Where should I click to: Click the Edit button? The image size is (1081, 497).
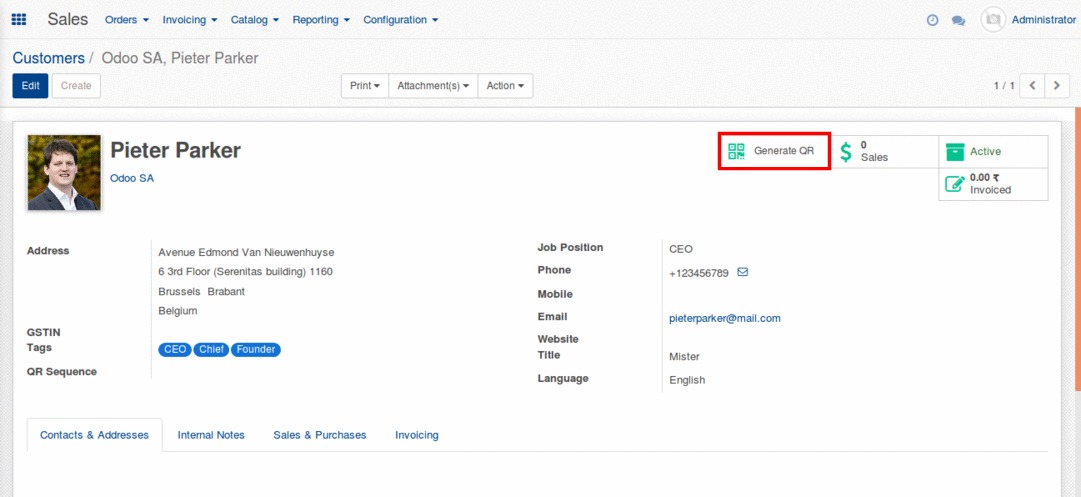pos(30,85)
